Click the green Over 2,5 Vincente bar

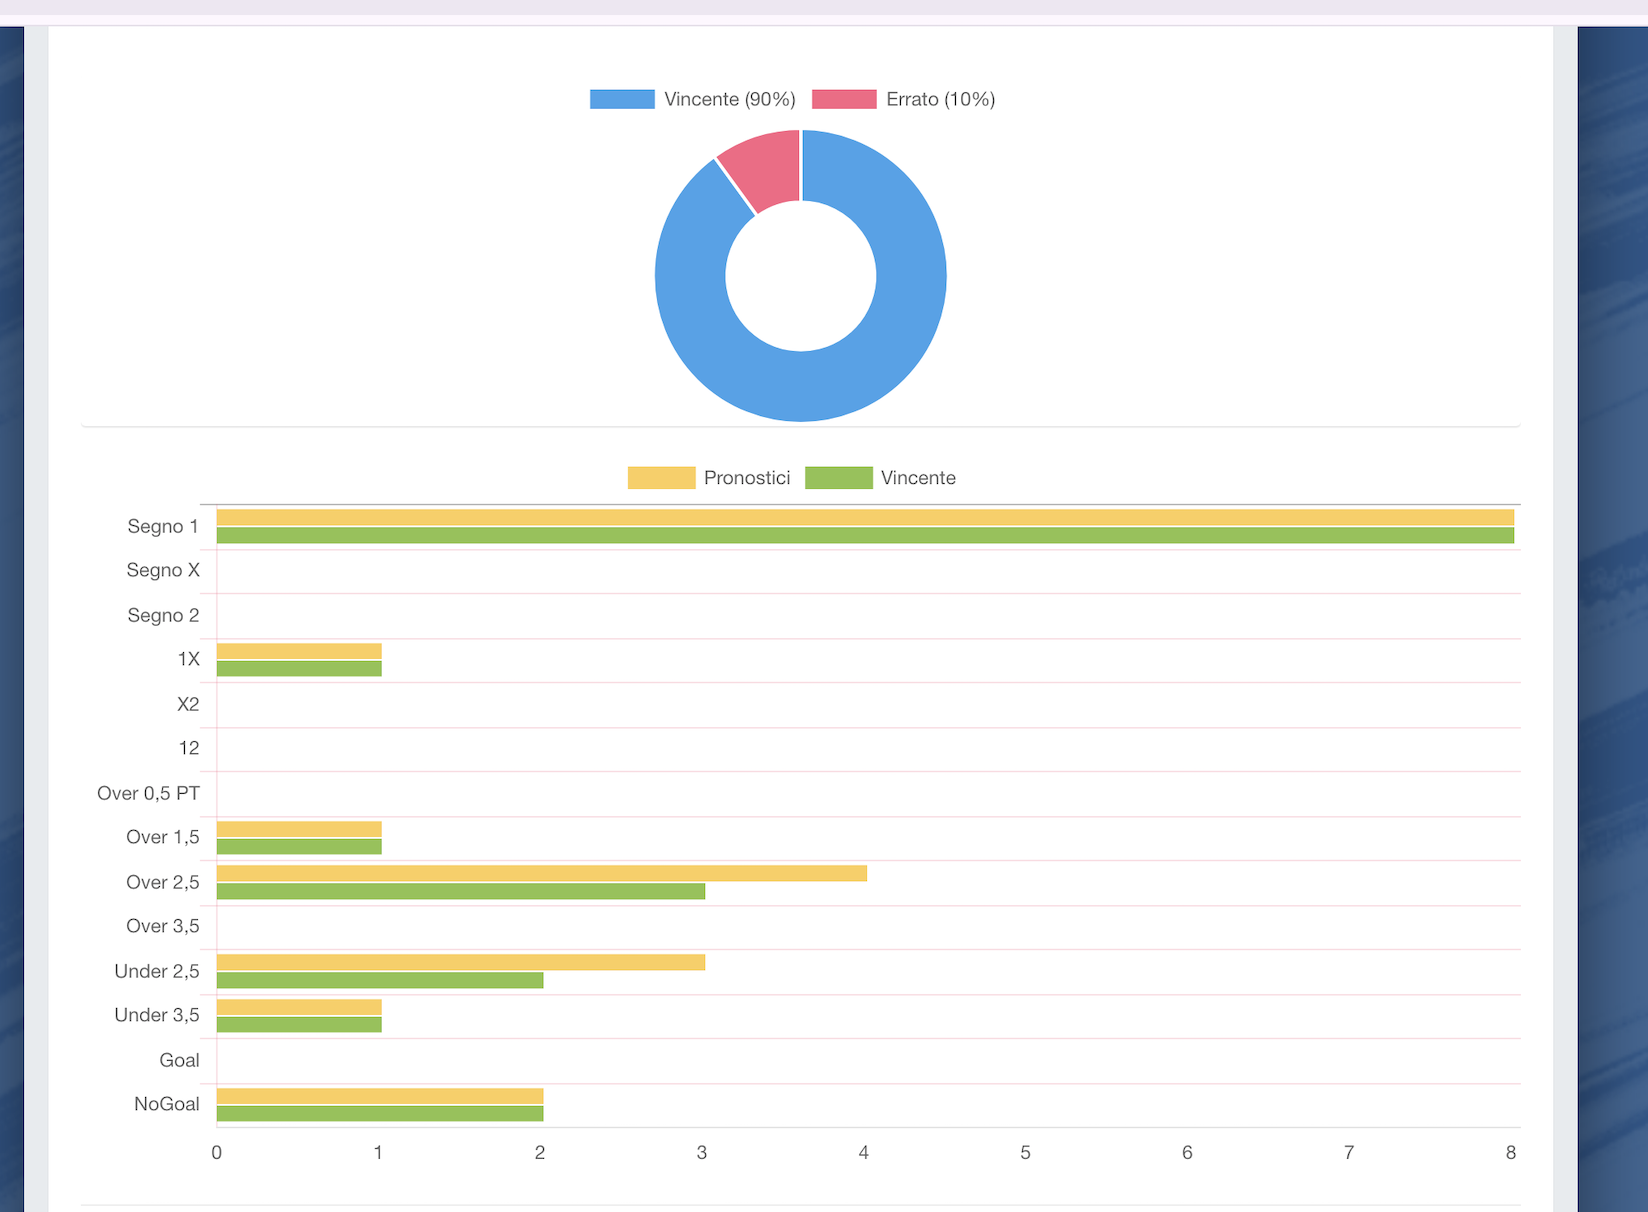point(460,891)
